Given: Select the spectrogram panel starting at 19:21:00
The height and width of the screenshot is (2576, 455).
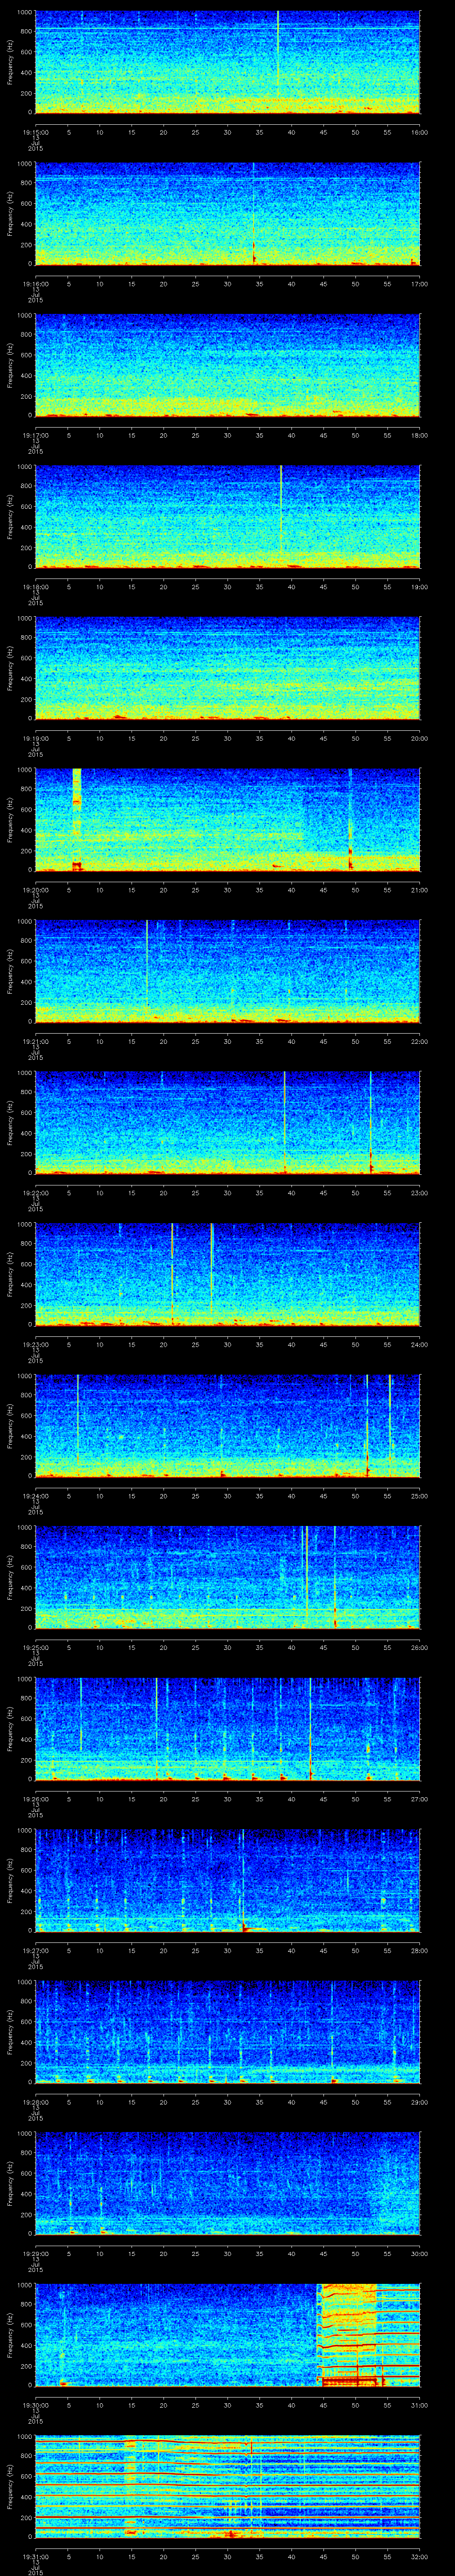Looking at the screenshot, I should [x=228, y=971].
